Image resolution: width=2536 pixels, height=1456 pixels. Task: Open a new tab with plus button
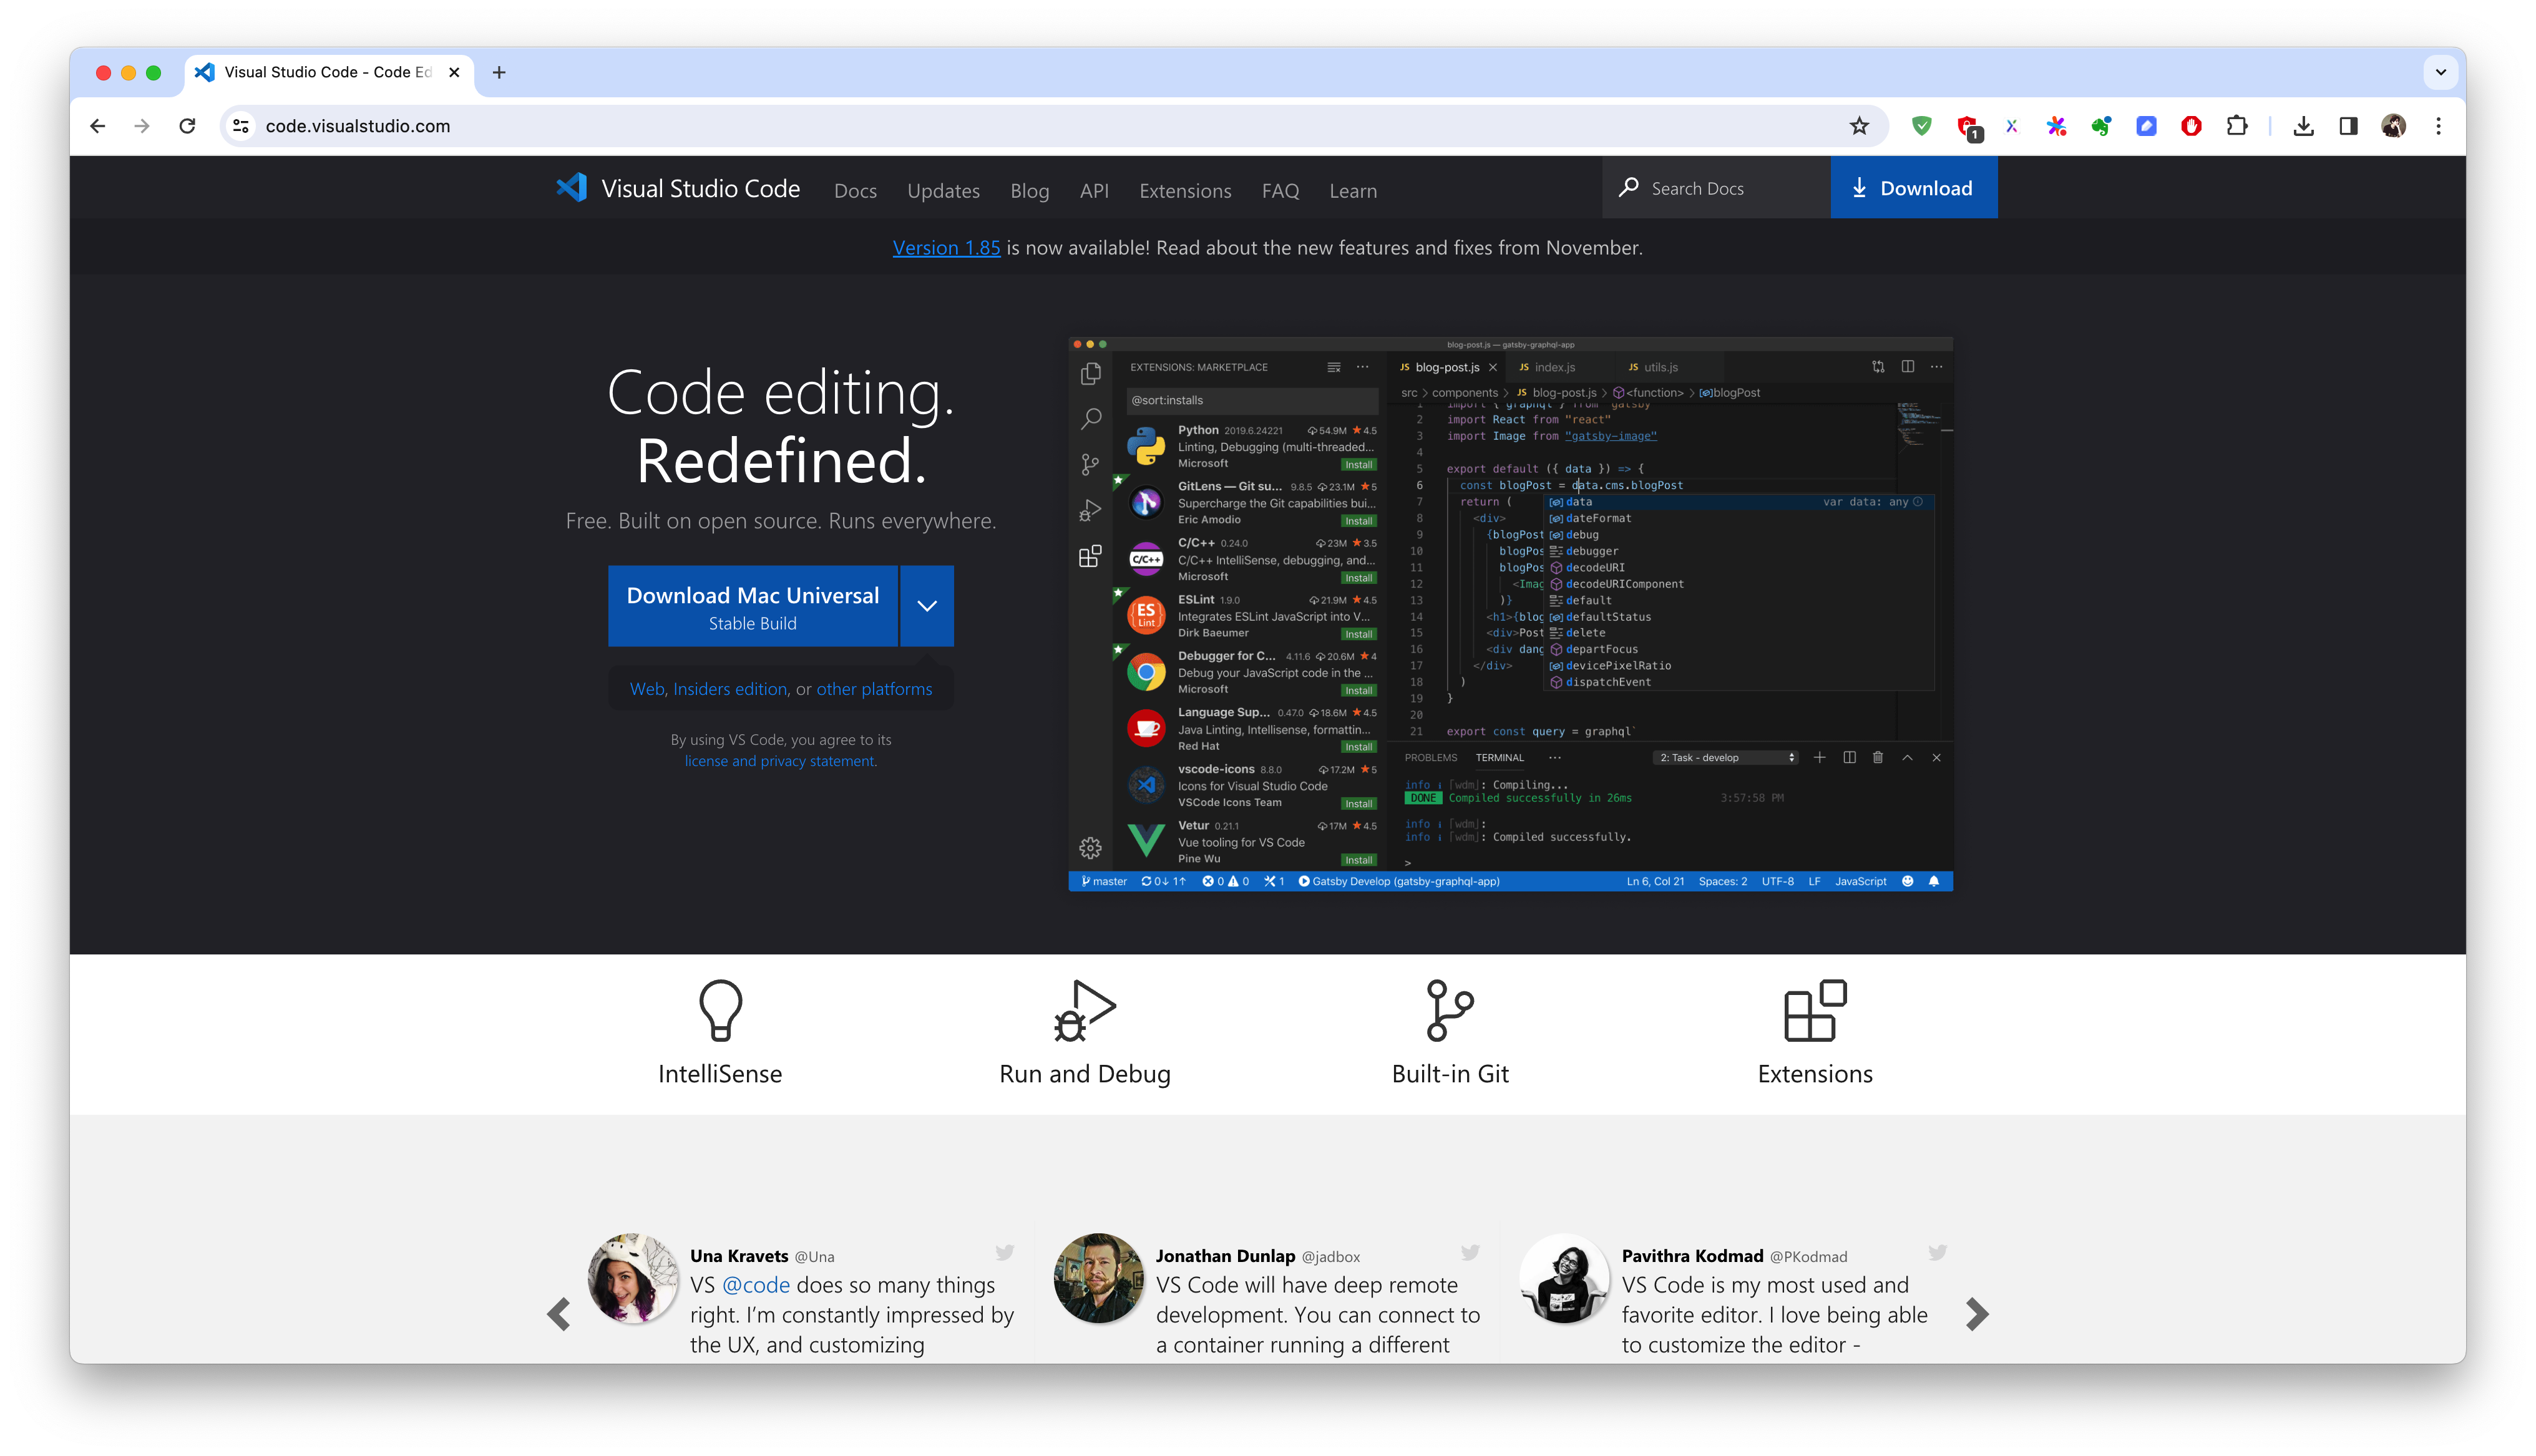499,72
